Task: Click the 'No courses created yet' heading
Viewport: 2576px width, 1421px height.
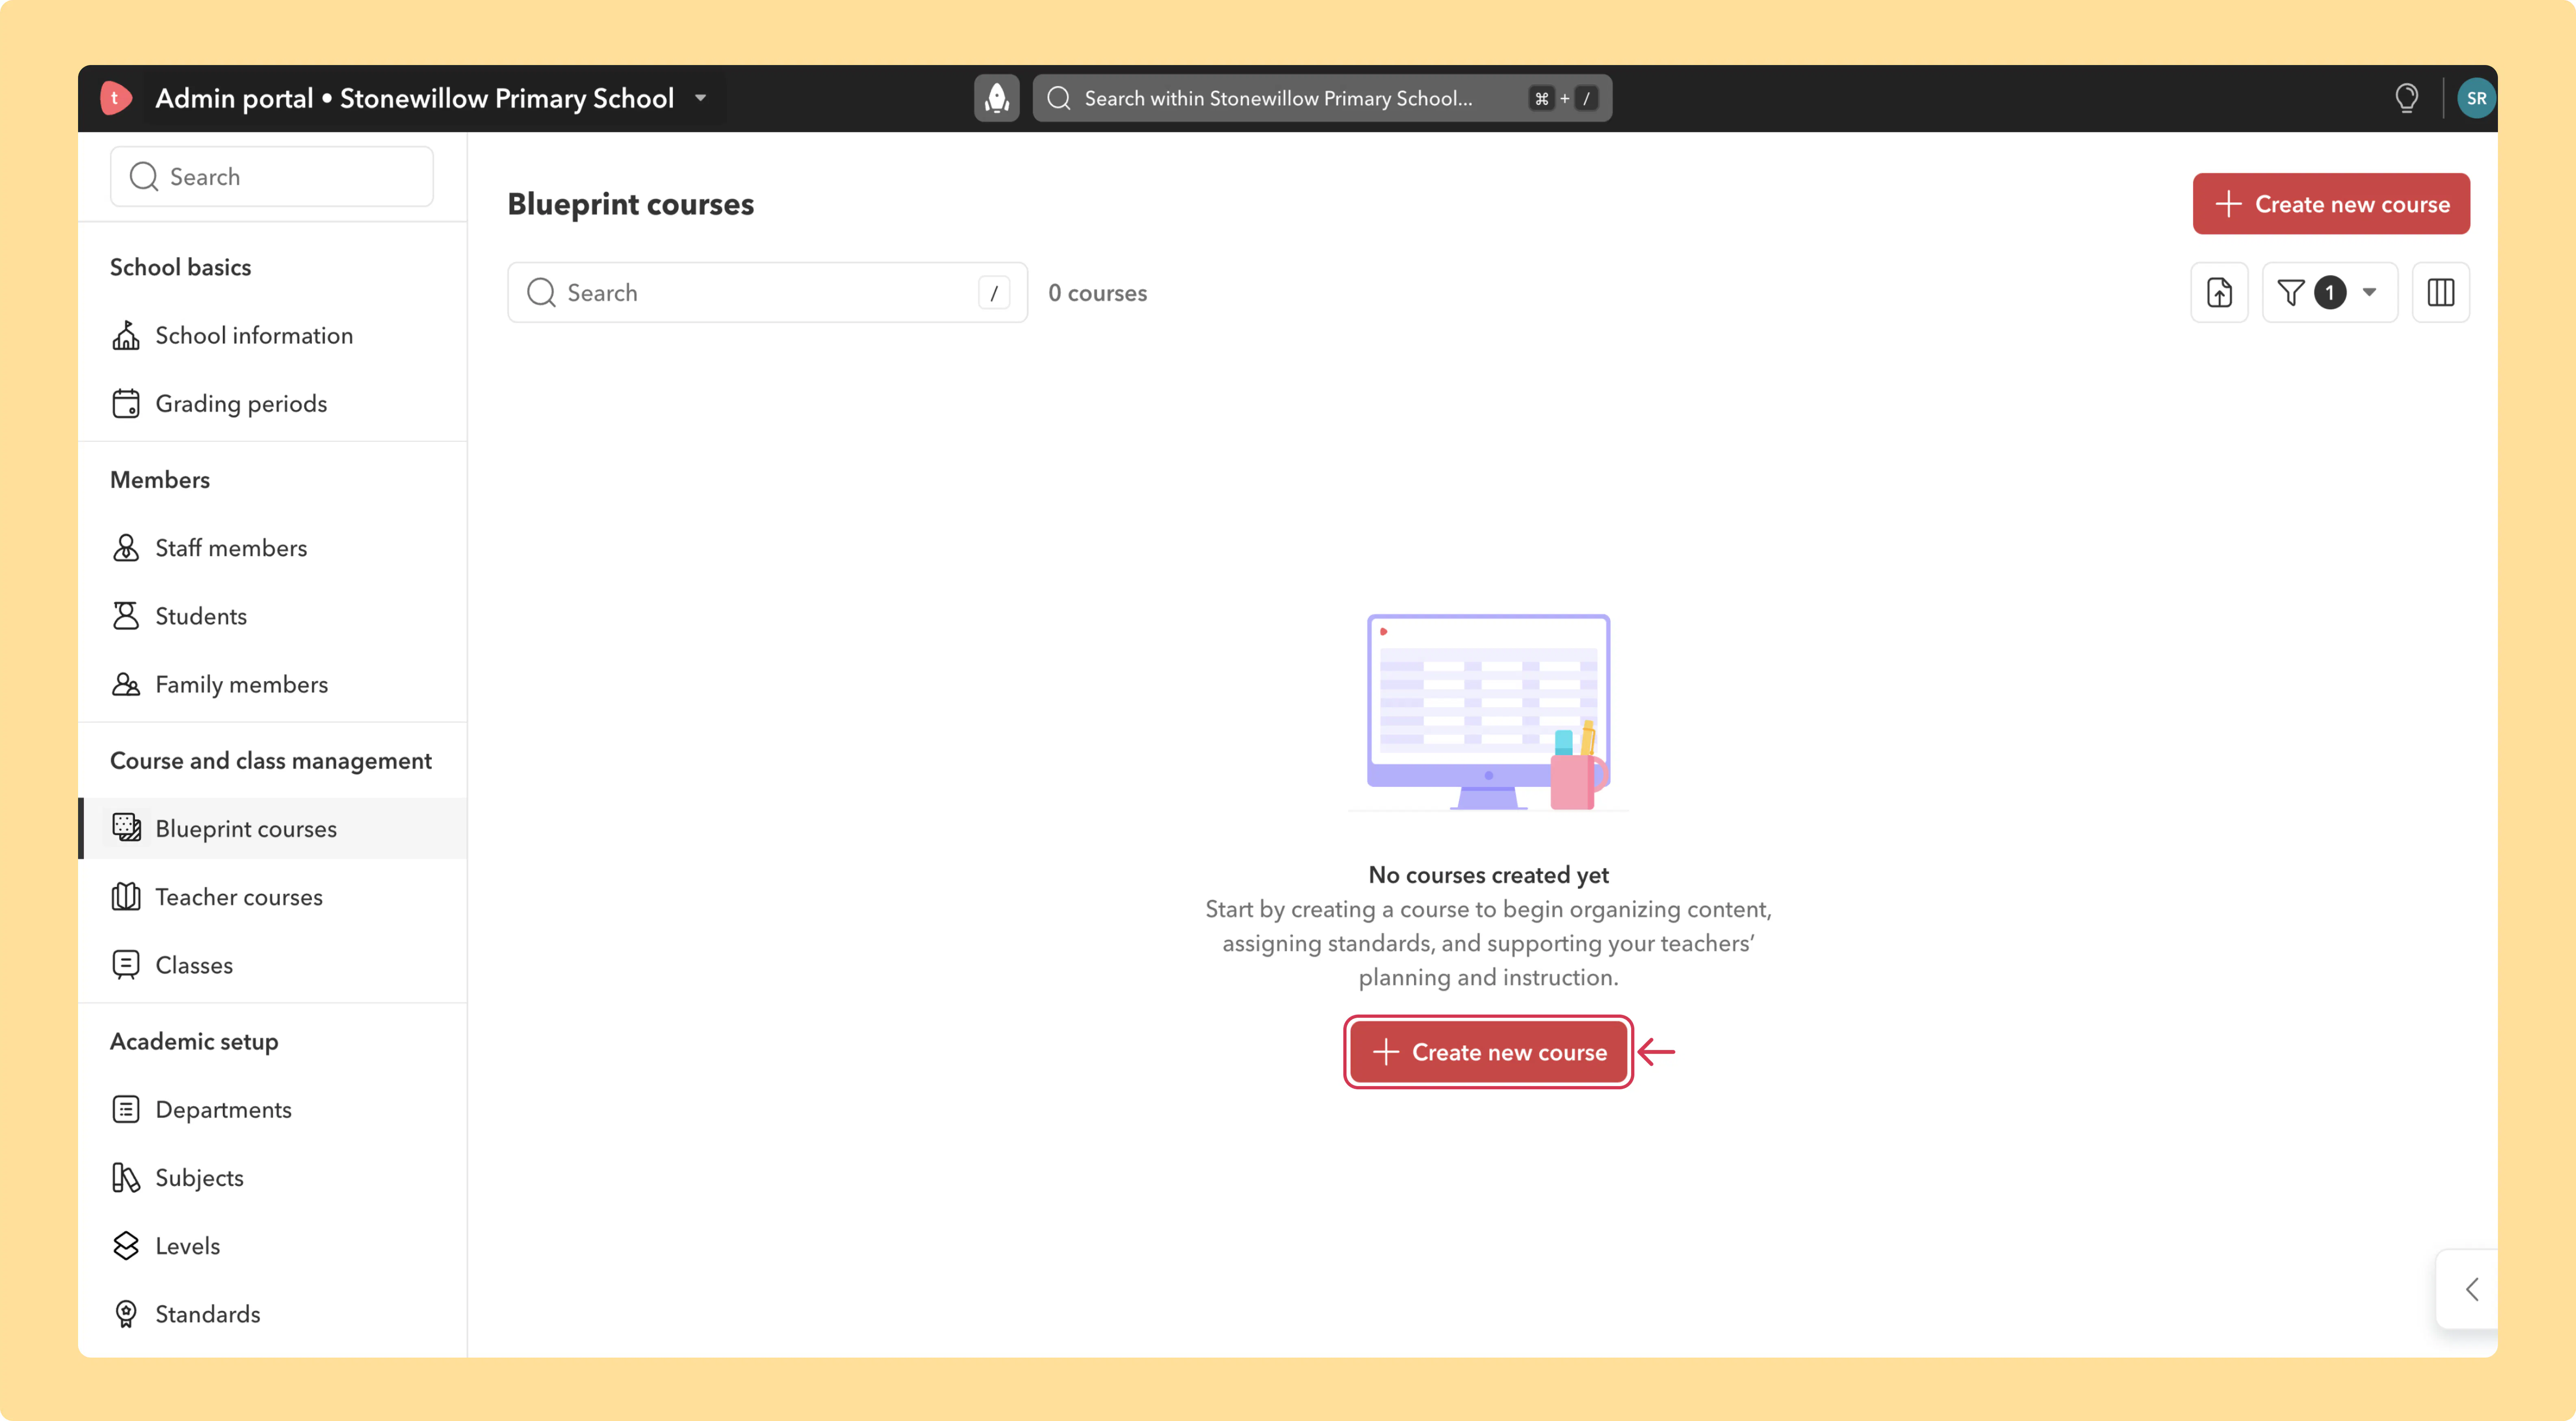Action: tap(1488, 875)
